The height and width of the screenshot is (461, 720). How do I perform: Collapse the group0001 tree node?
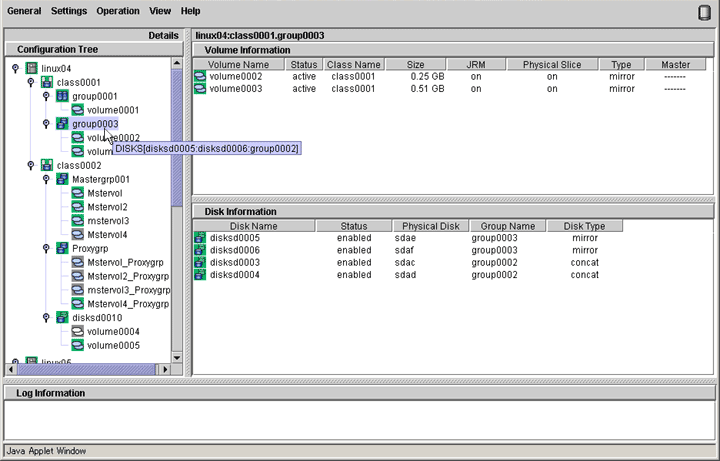[x=46, y=96]
